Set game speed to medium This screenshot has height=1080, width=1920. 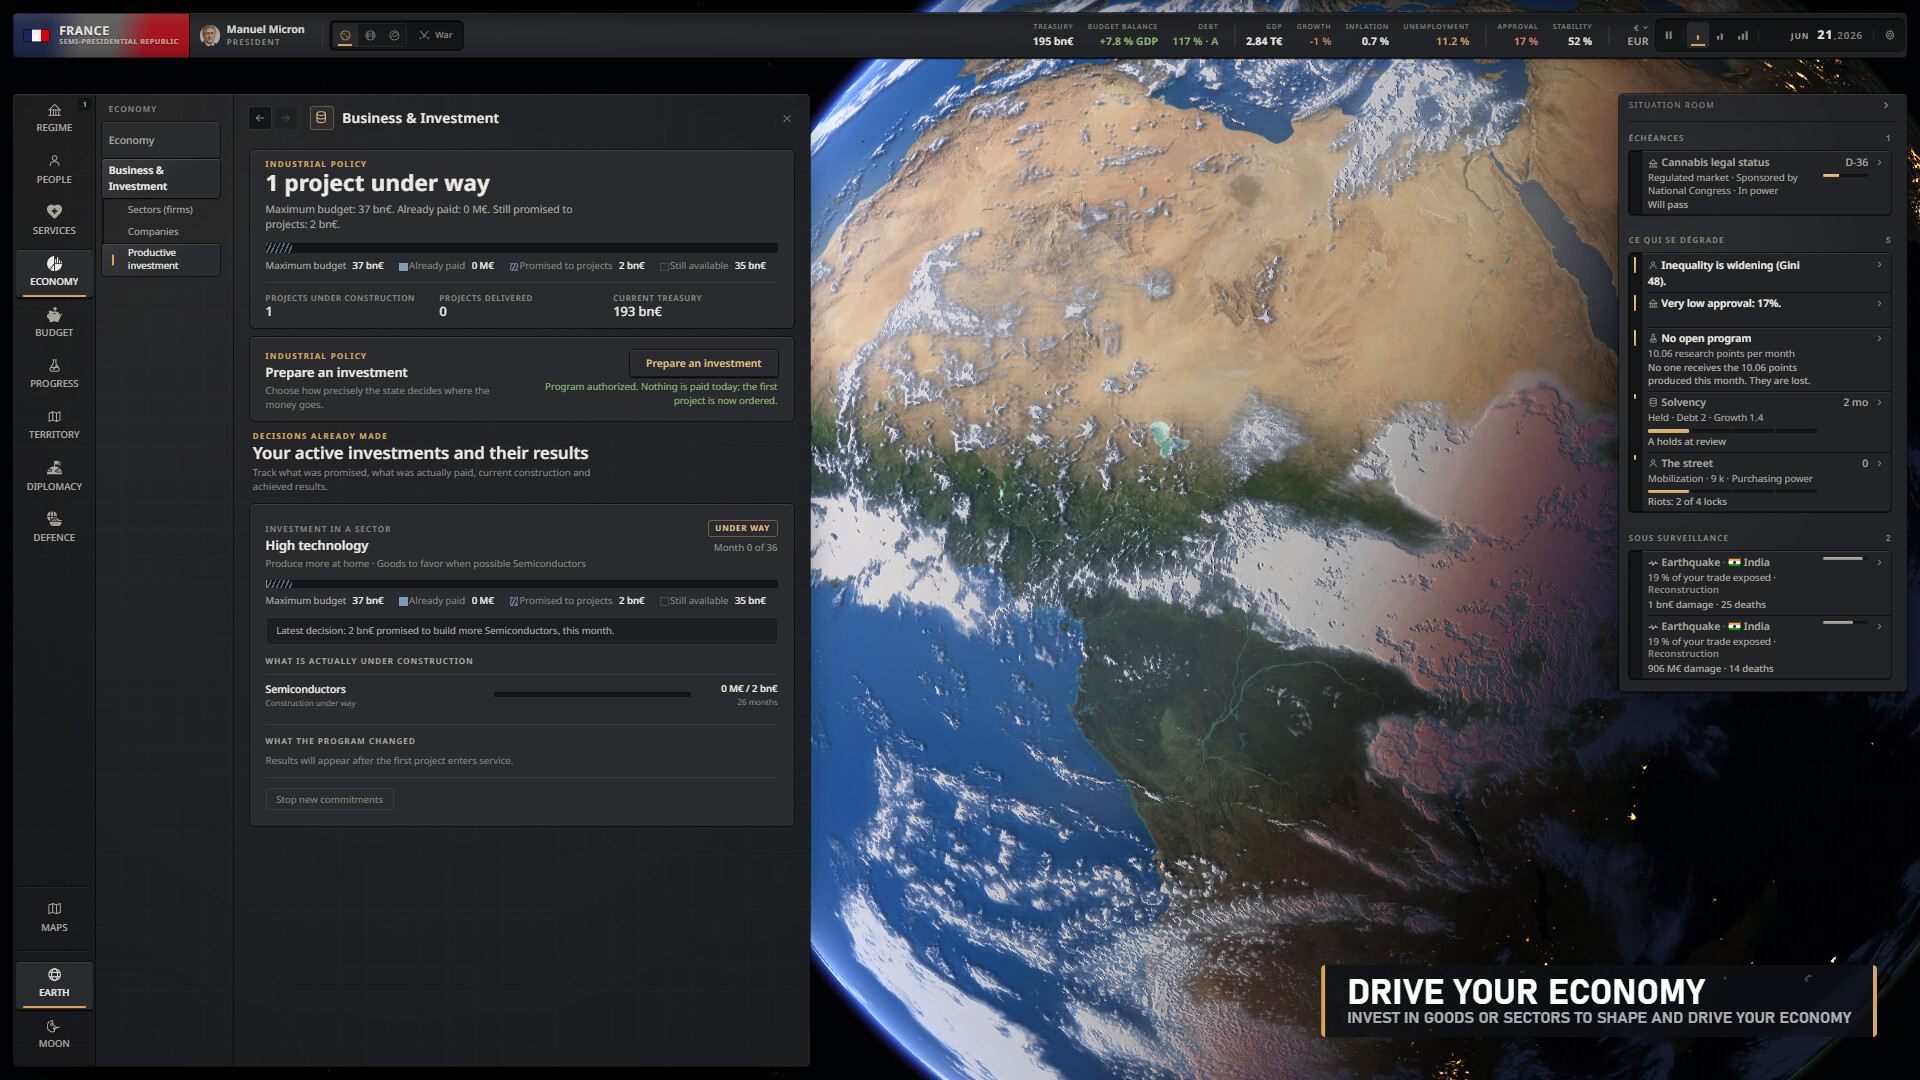click(1720, 36)
